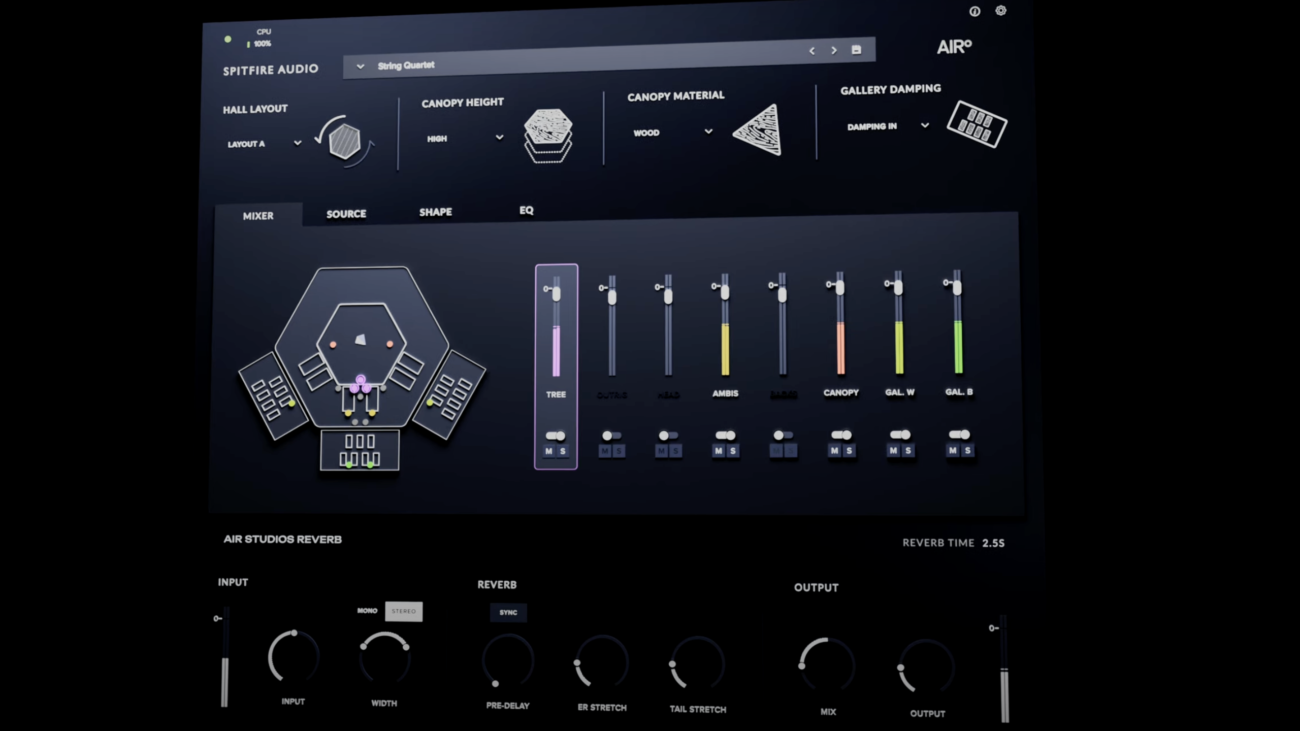Viewport: 1300px width, 731px height.
Task: Switch to the Source tab
Action: (346, 214)
